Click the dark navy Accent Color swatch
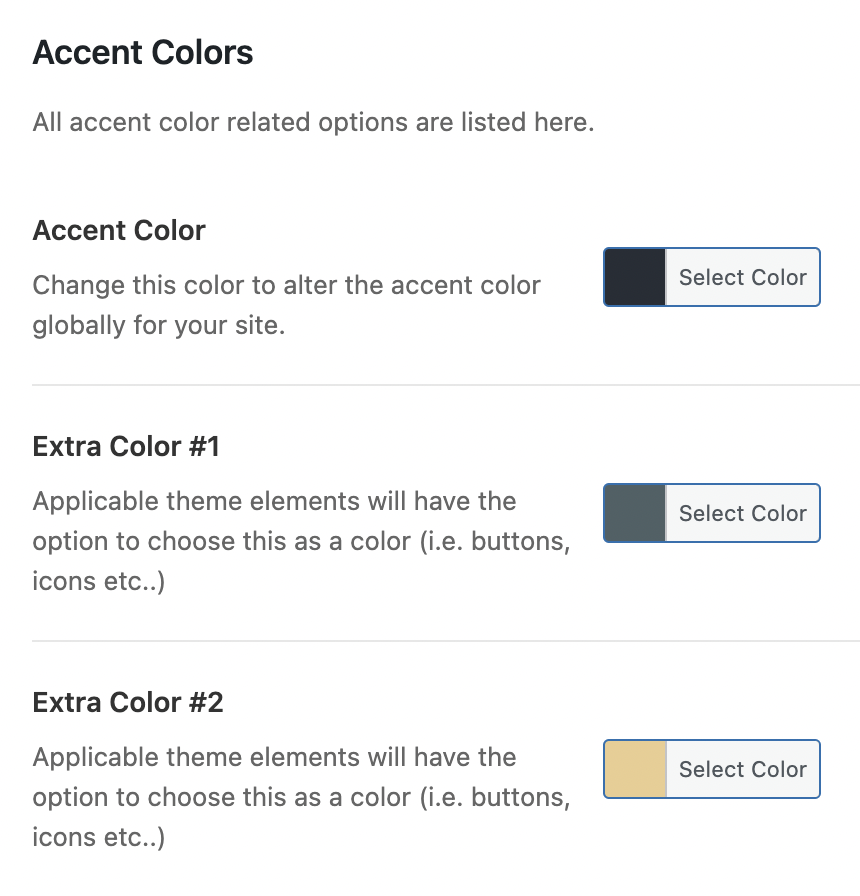The image size is (860, 896). (635, 277)
